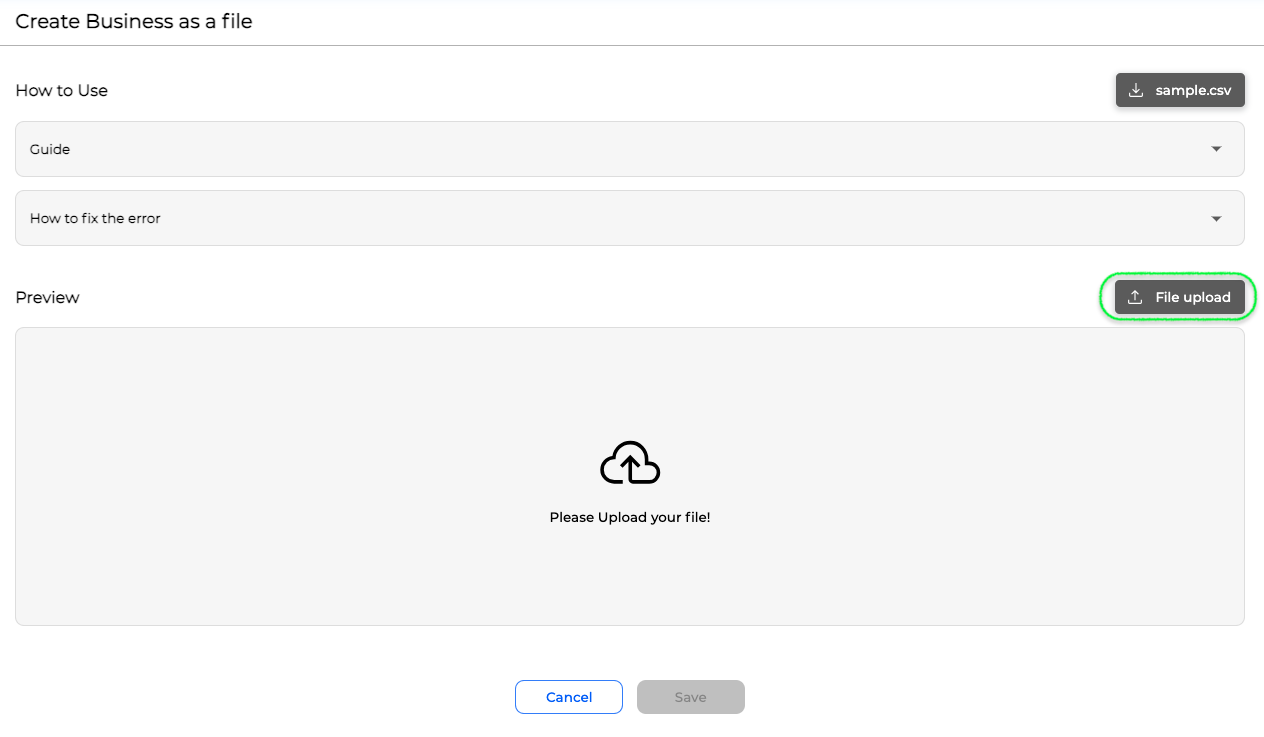Click the download icon beside sample.csv

point(1135,90)
